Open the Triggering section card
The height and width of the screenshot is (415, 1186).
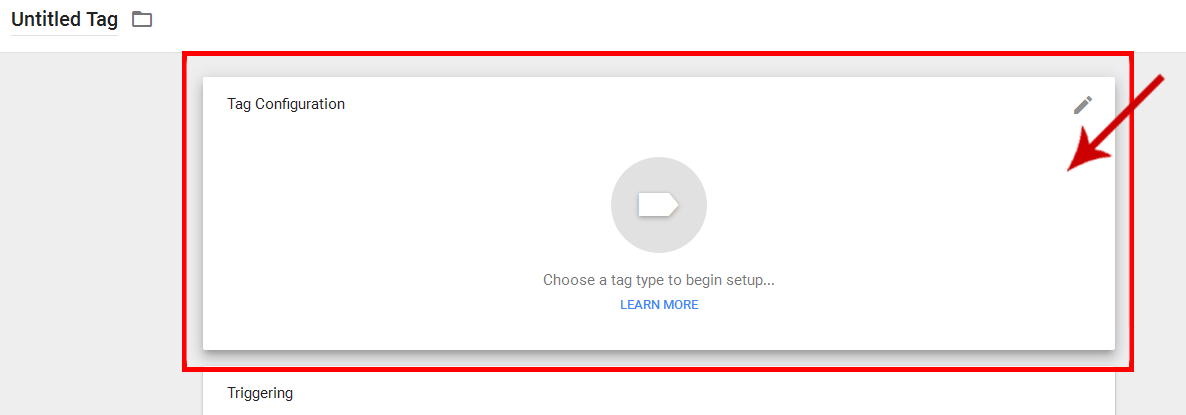click(x=659, y=395)
